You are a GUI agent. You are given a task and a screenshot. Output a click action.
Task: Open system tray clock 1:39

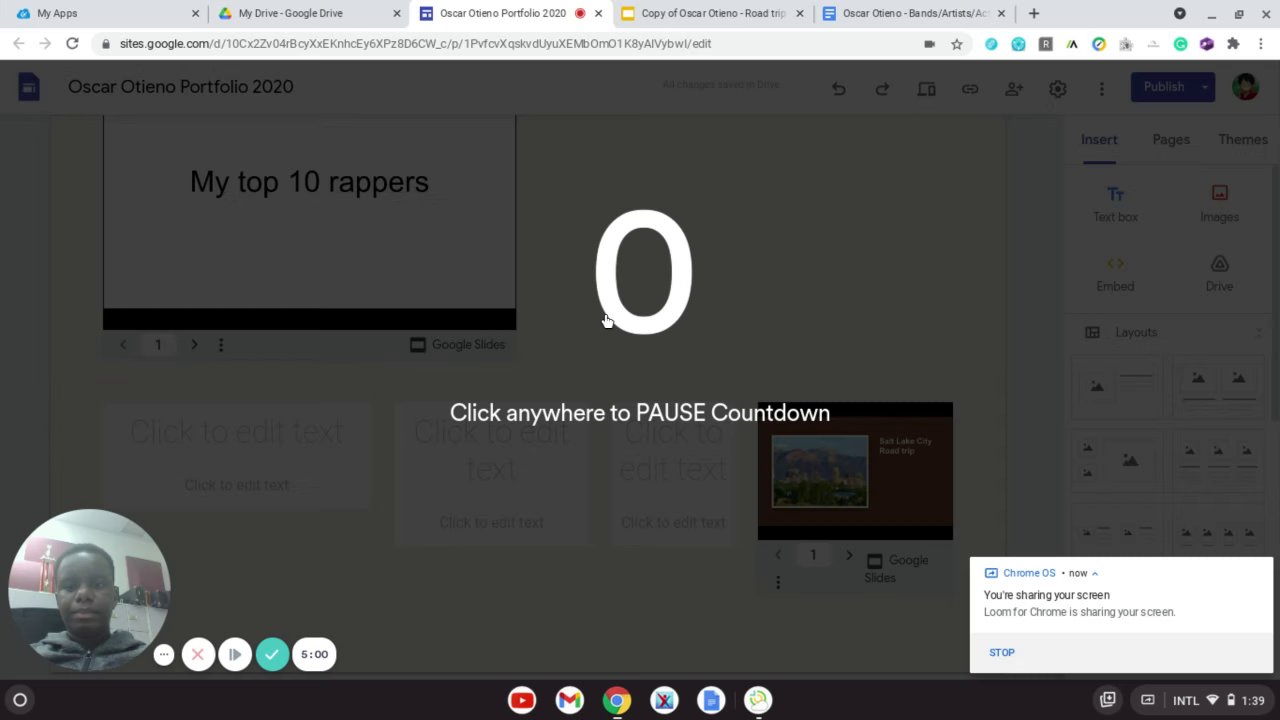1253,700
